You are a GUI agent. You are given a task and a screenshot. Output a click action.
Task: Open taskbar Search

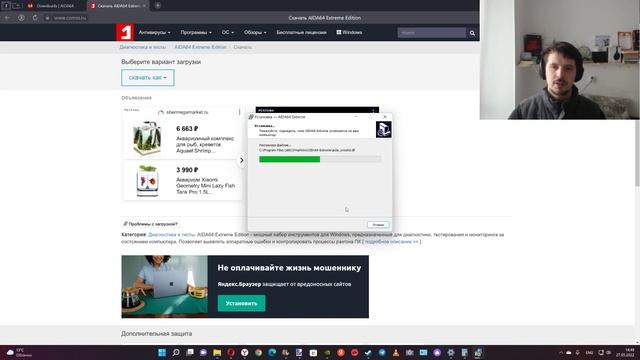(176, 352)
